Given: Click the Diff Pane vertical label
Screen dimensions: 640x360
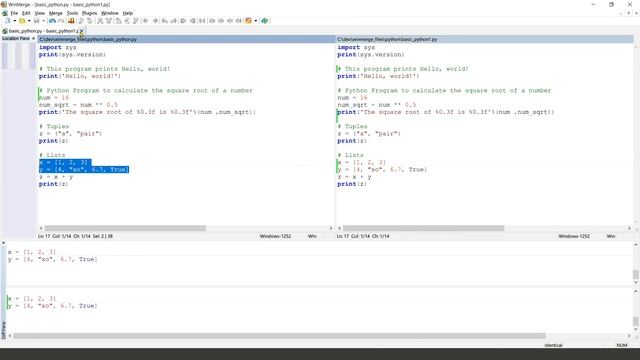Looking at the screenshot, I should point(4,330).
